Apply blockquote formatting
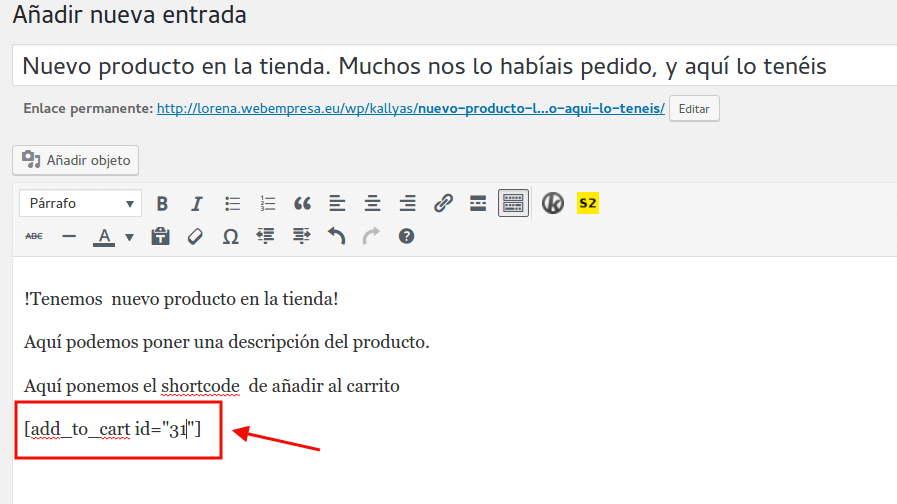897x504 pixels. pos(303,204)
